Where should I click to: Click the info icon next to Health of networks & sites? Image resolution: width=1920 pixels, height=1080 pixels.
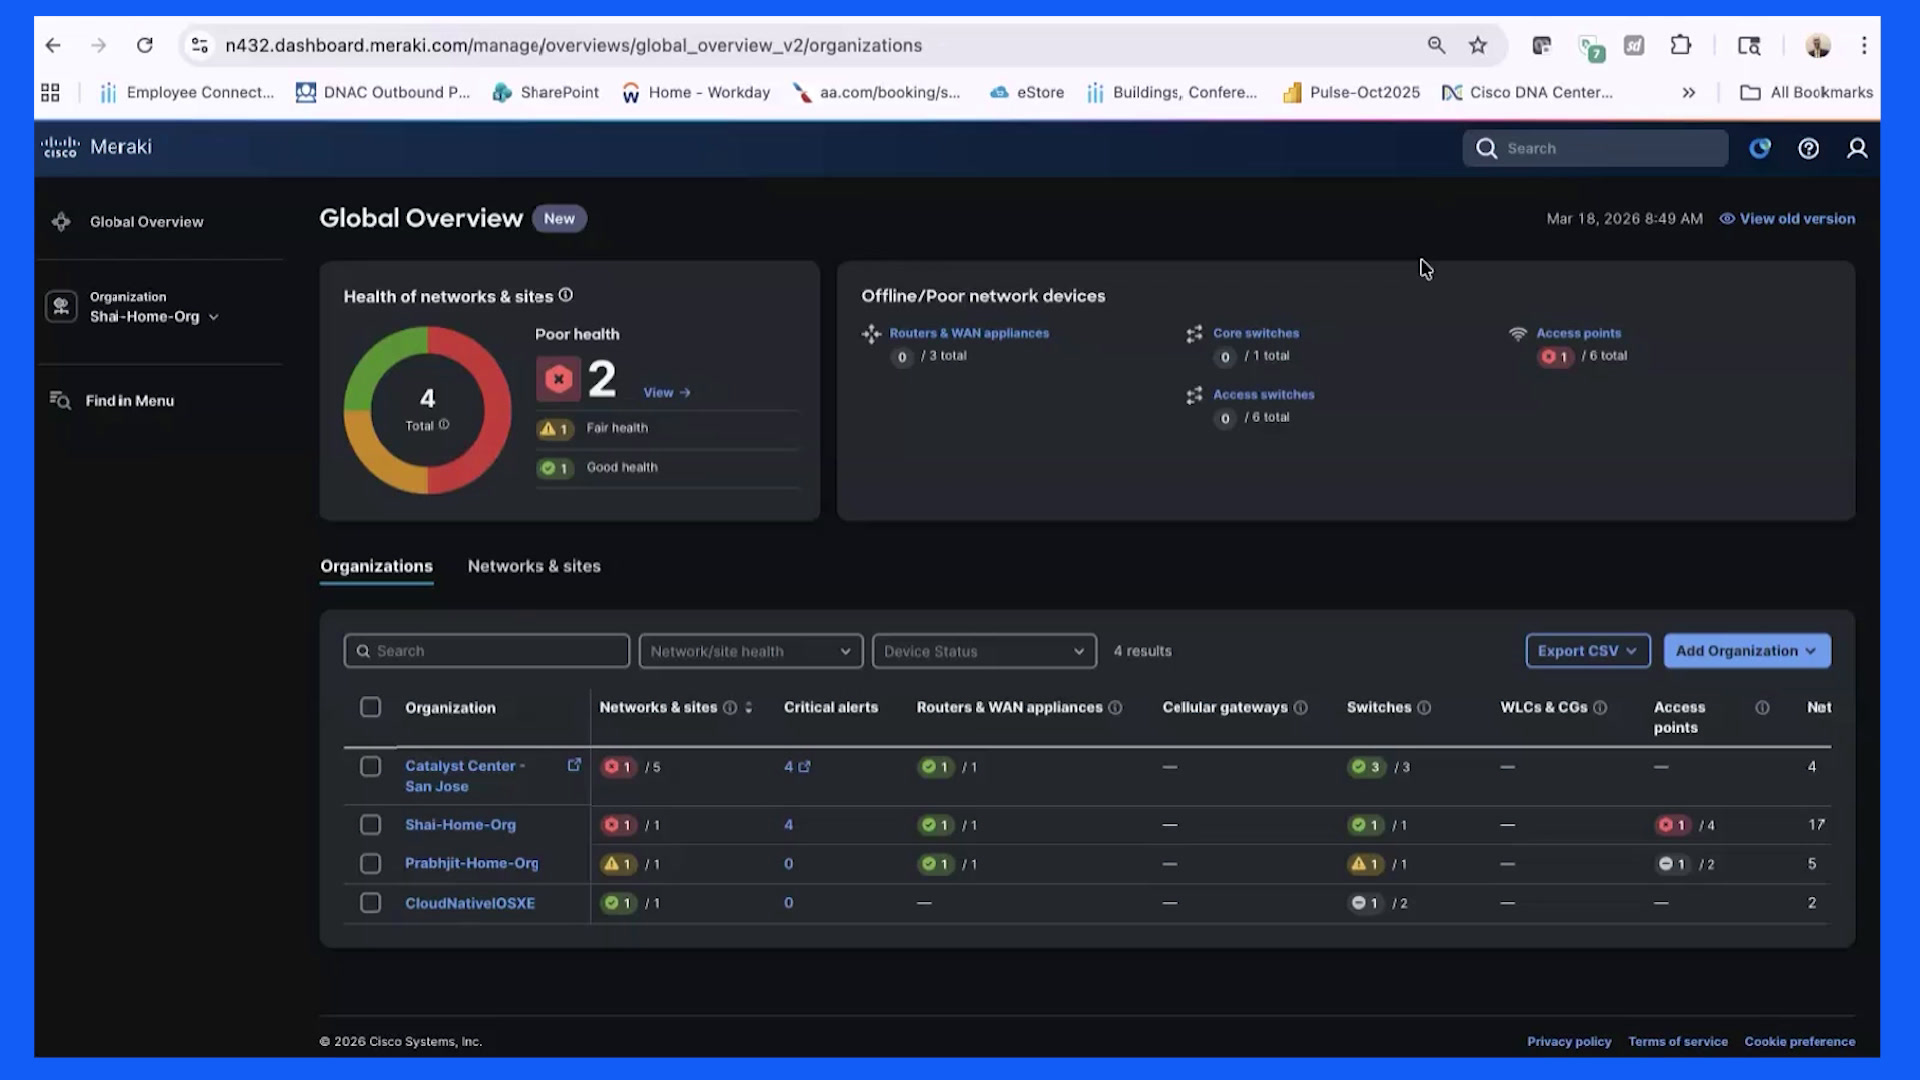[566, 295]
